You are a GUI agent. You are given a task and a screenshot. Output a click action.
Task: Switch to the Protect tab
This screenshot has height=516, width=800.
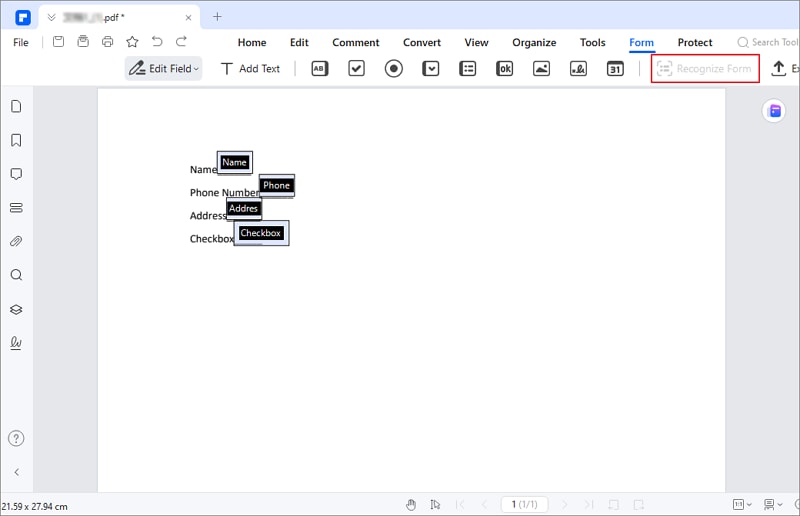click(x=695, y=42)
